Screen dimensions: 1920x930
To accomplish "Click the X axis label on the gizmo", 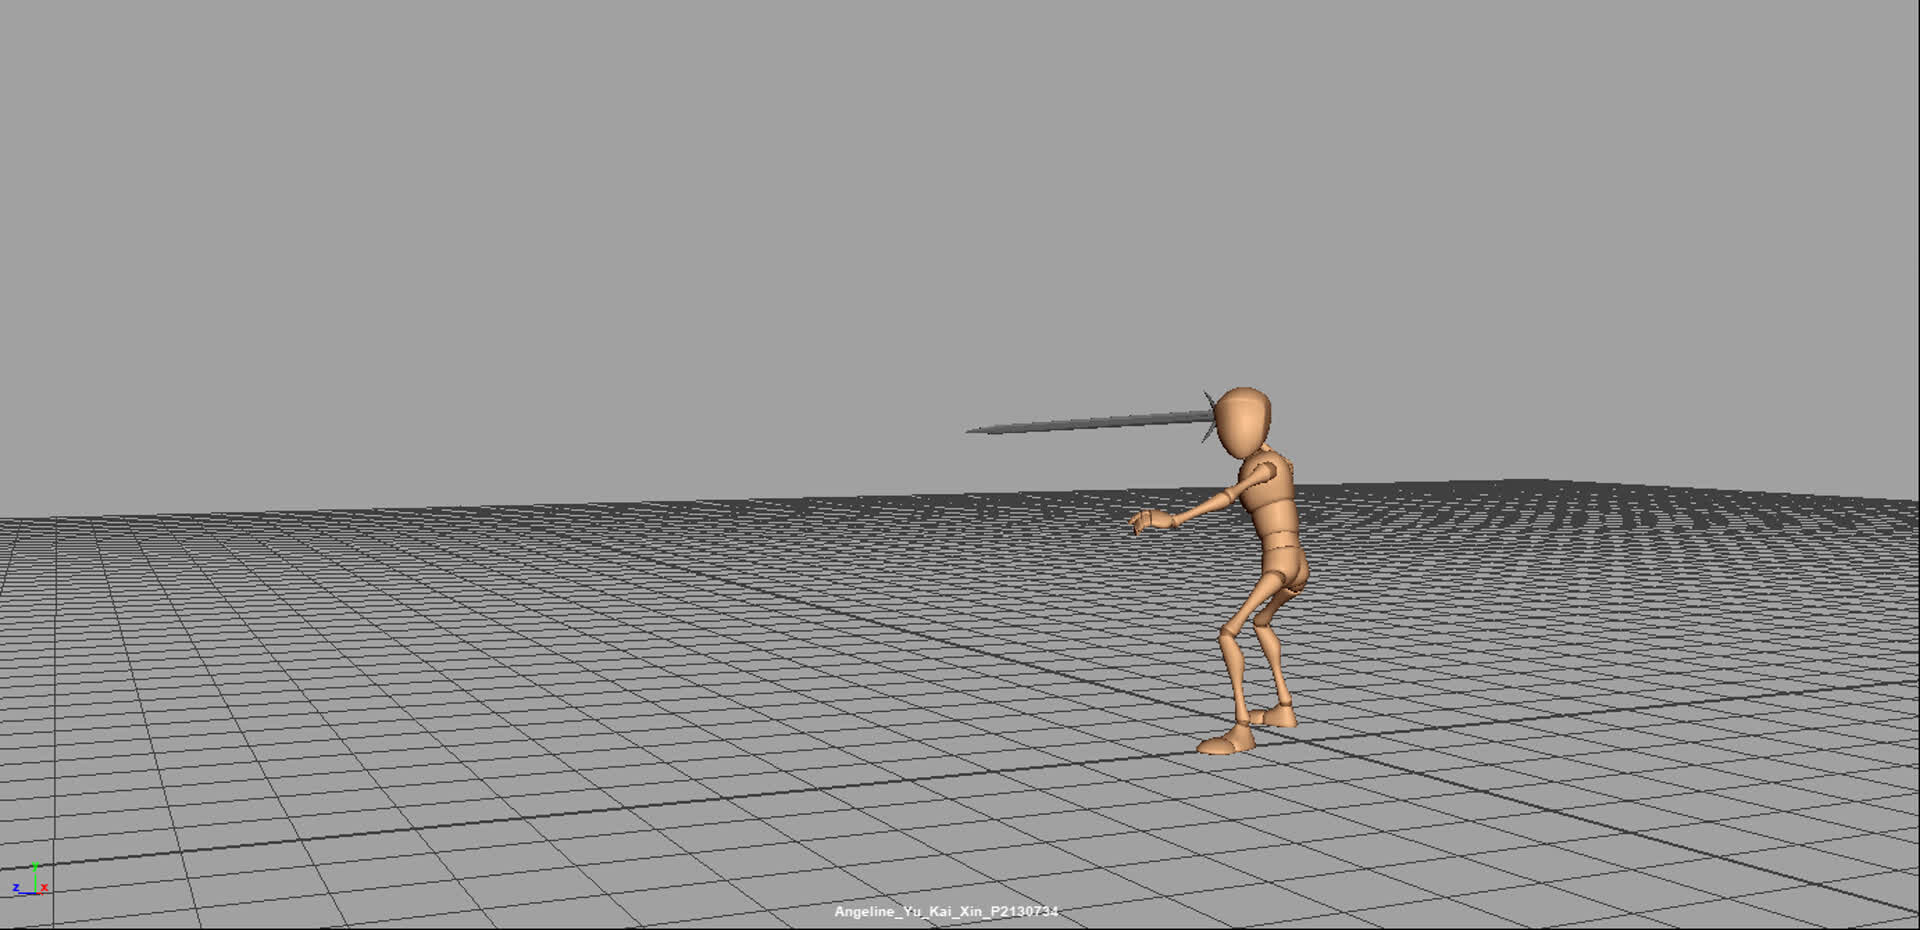I will pyautogui.click(x=44, y=887).
